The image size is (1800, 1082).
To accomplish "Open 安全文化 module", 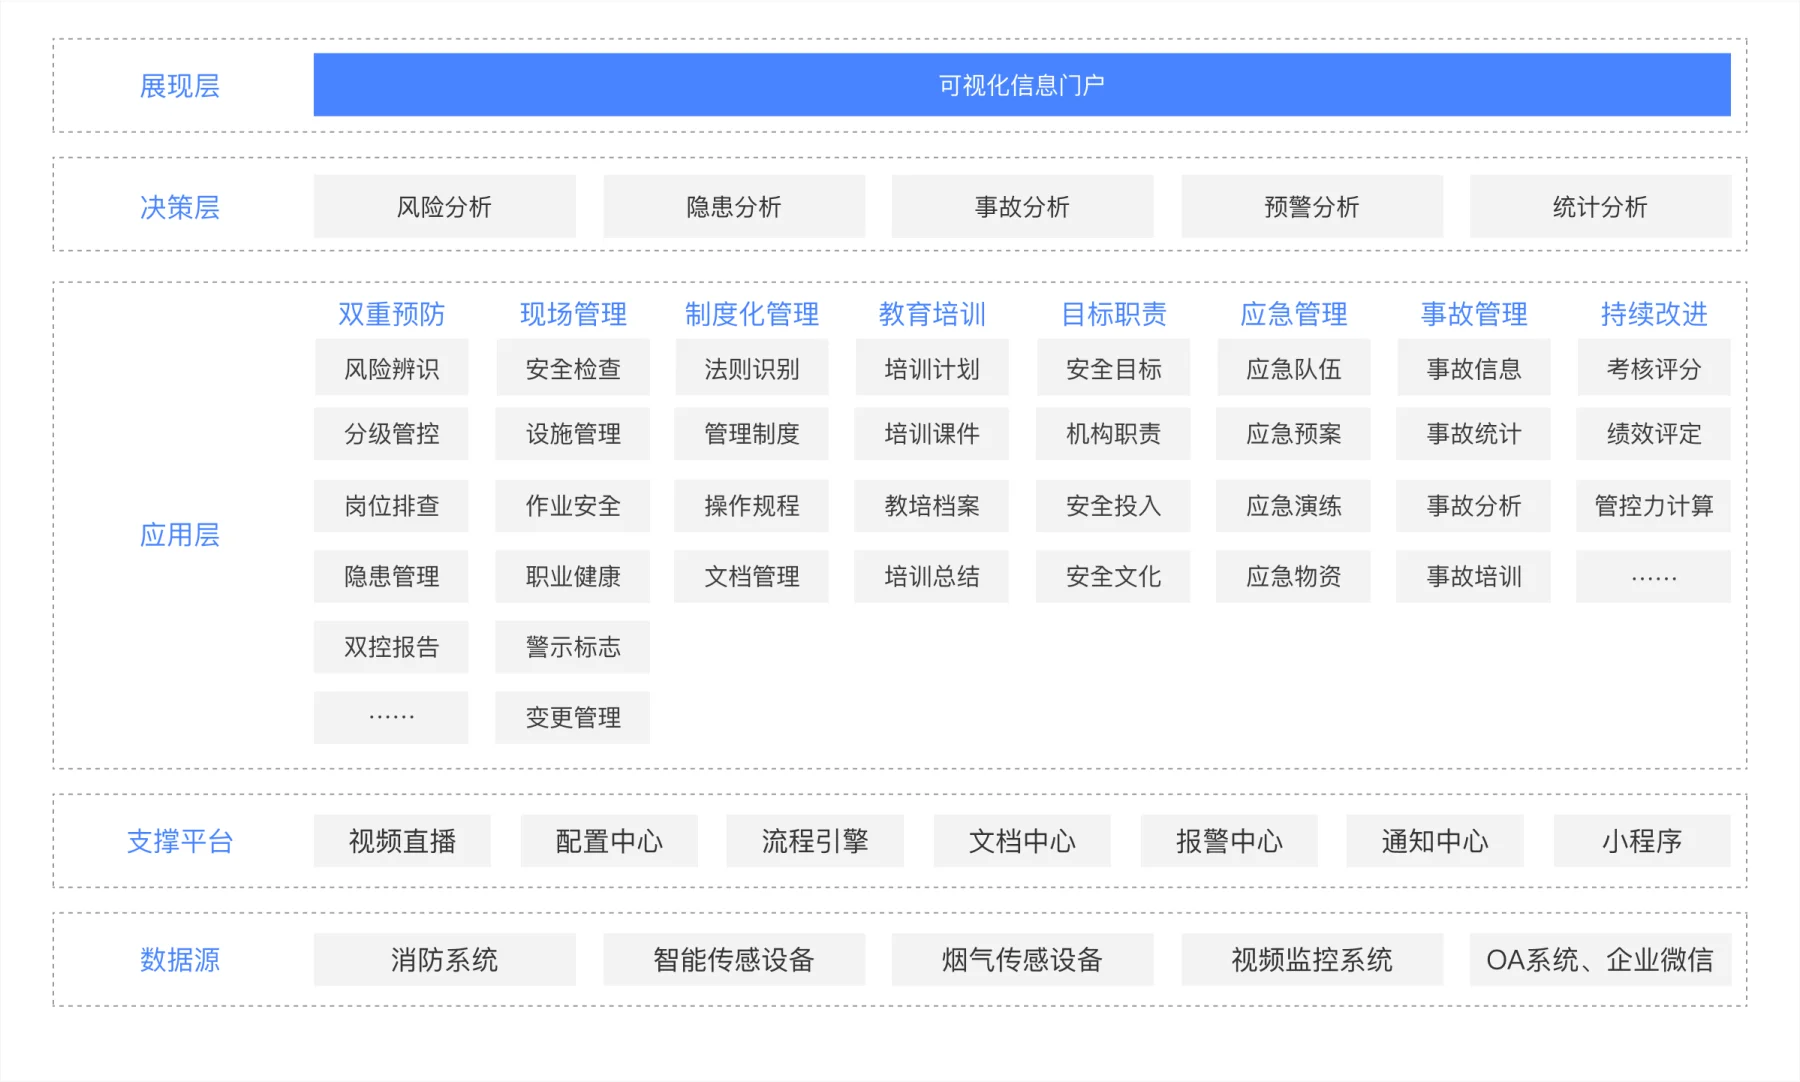I will 1113,576.
